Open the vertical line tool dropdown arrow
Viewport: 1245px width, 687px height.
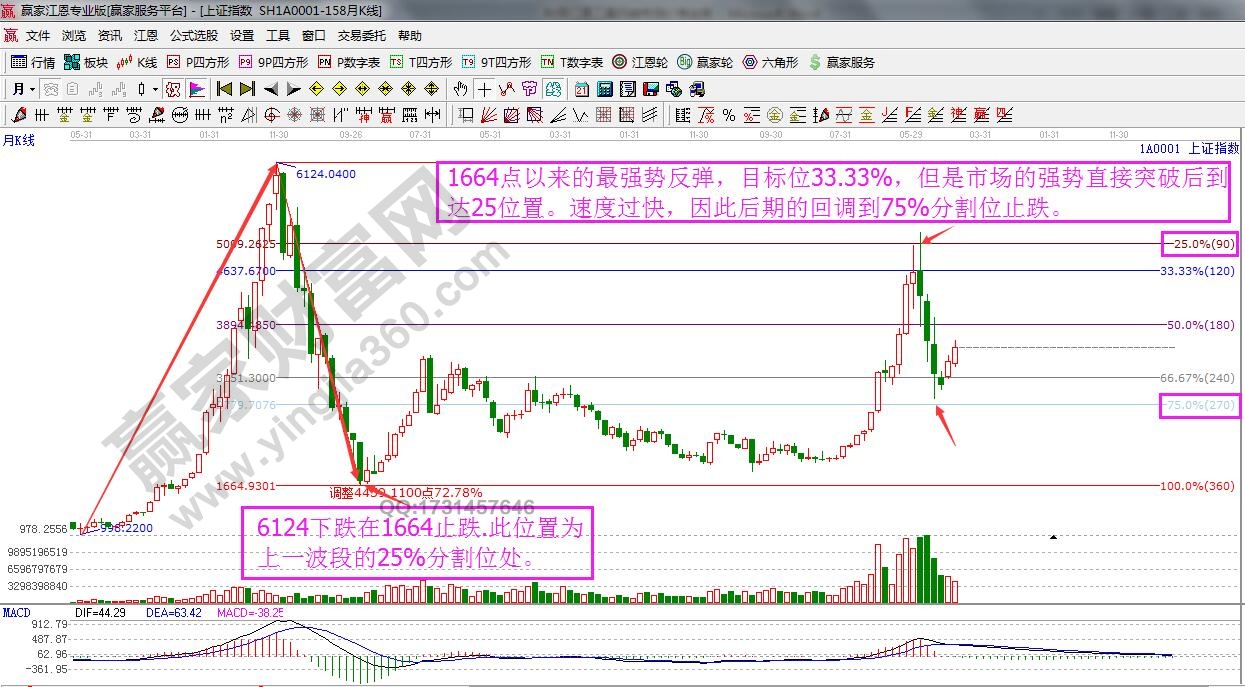tap(155, 89)
